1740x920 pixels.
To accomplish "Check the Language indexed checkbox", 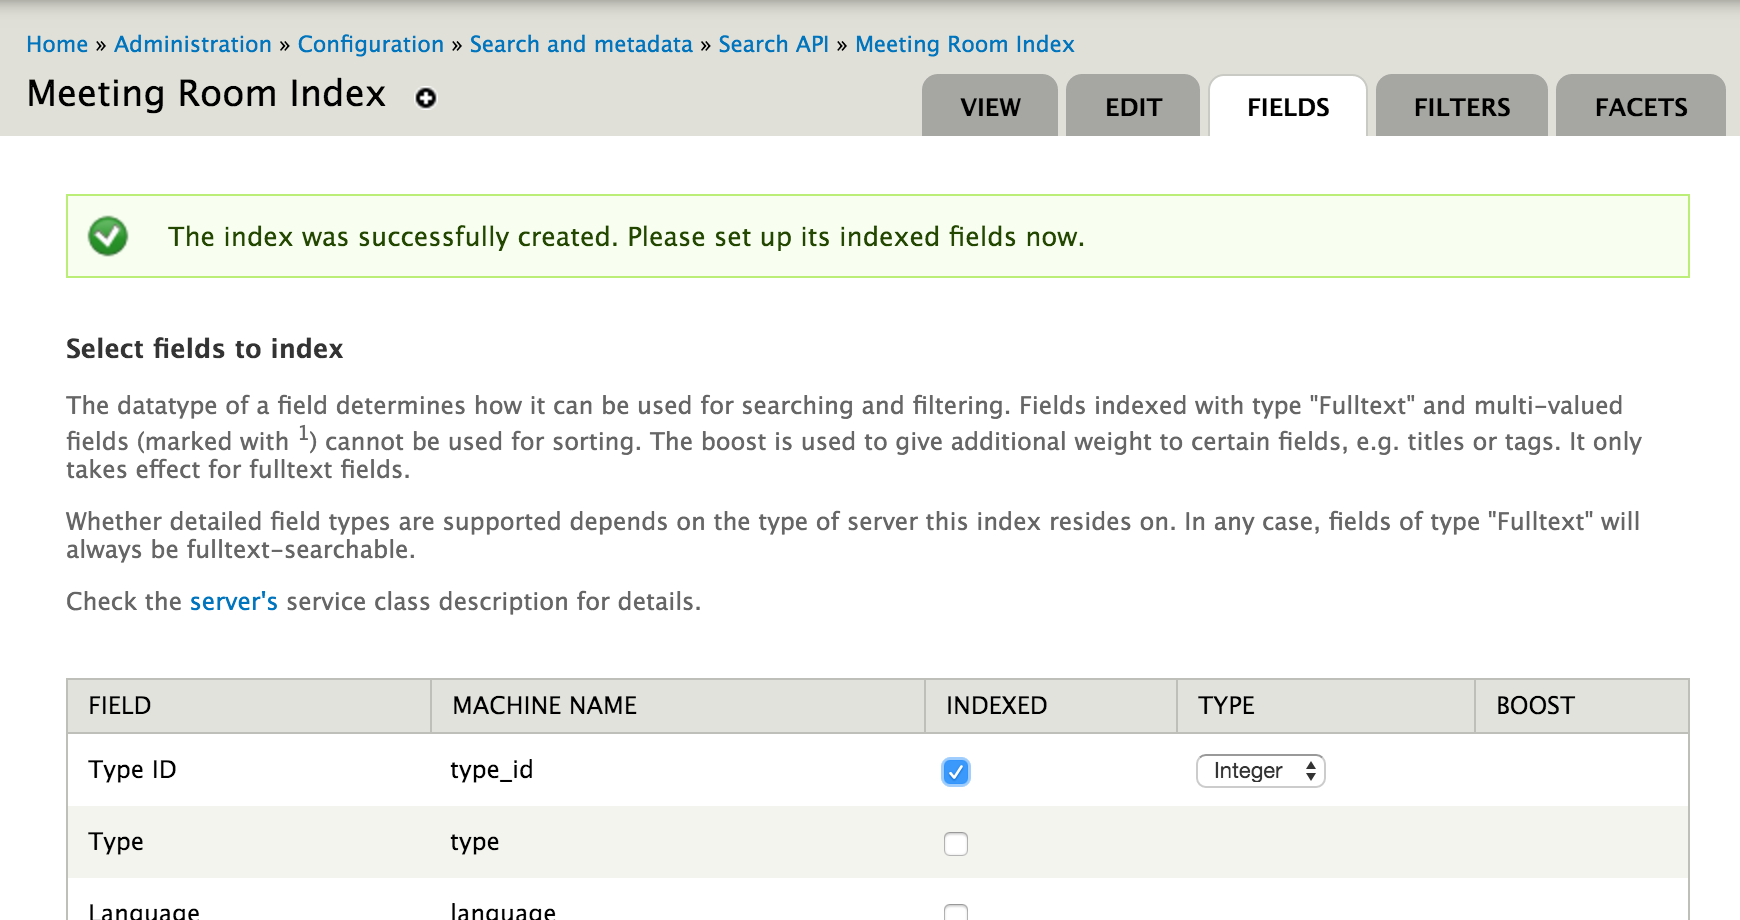I will [956, 912].
